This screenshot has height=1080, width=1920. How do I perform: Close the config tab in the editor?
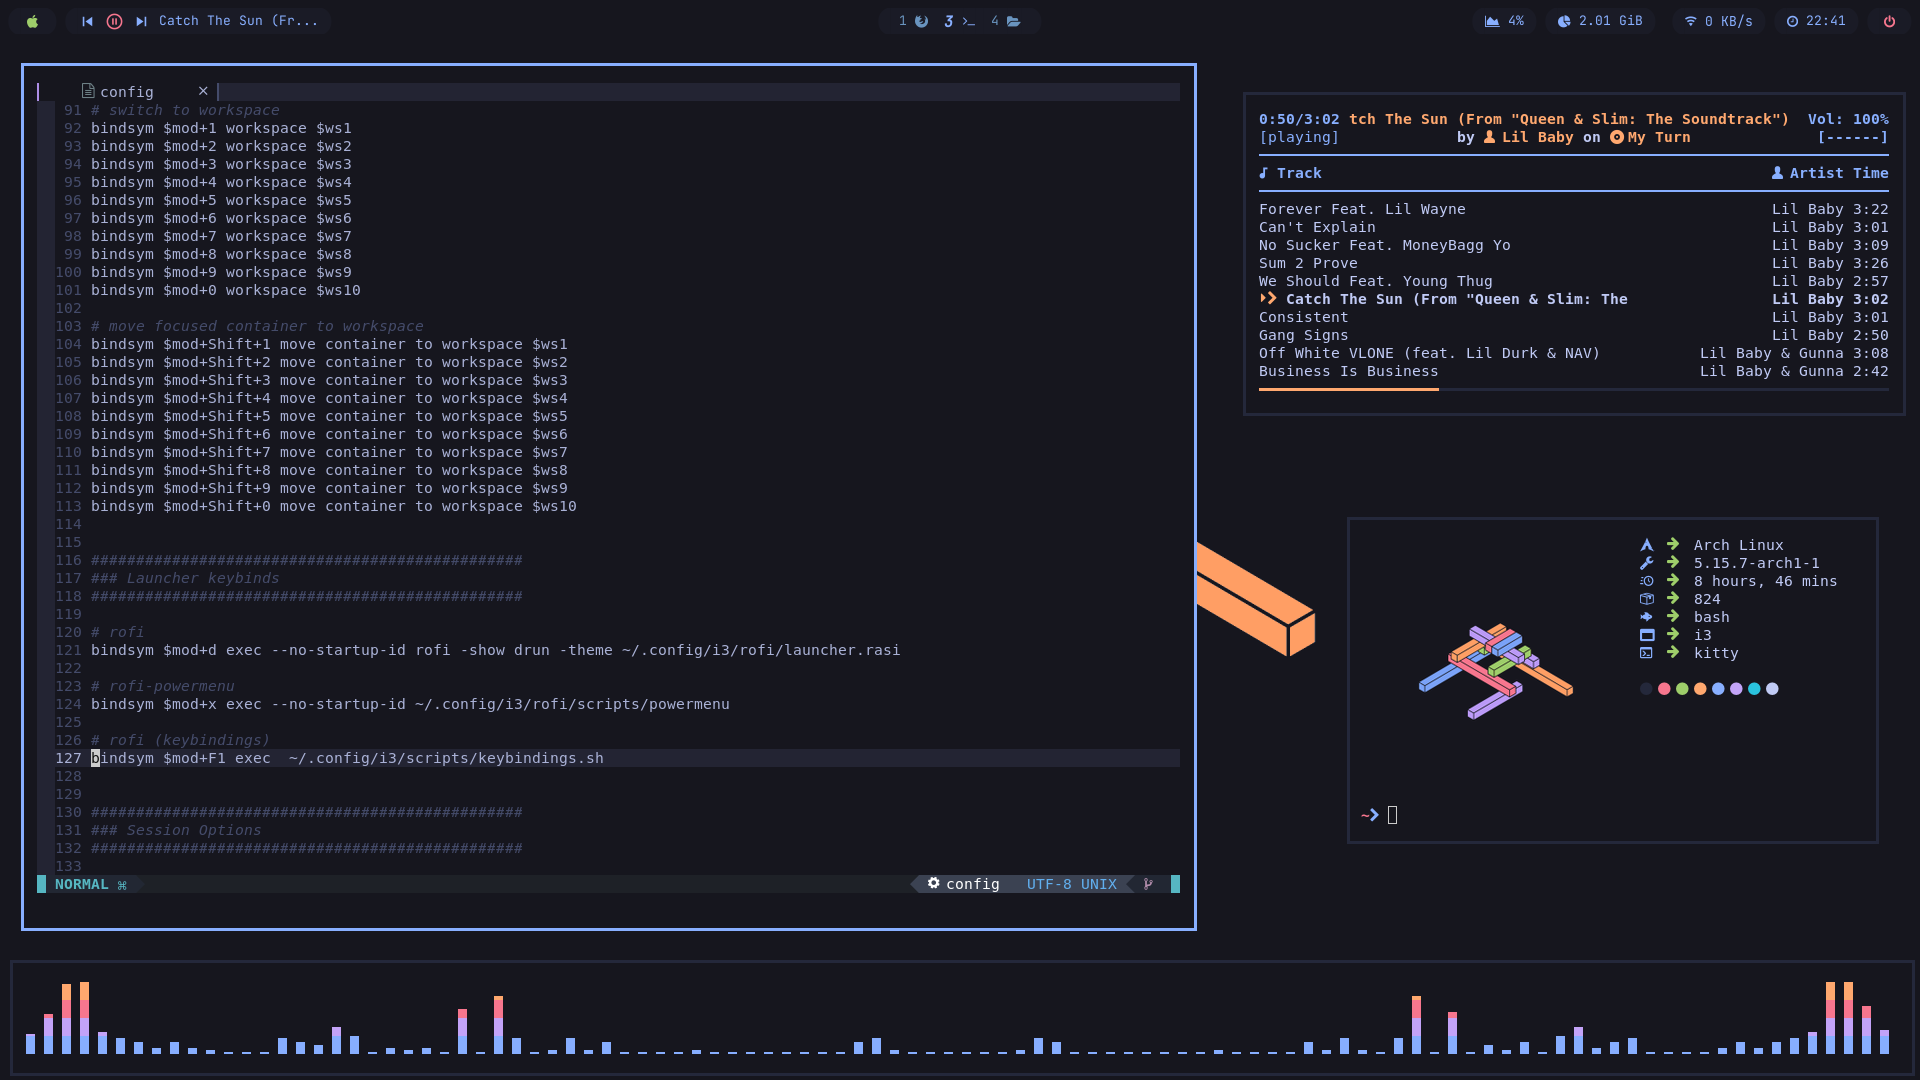point(203,91)
